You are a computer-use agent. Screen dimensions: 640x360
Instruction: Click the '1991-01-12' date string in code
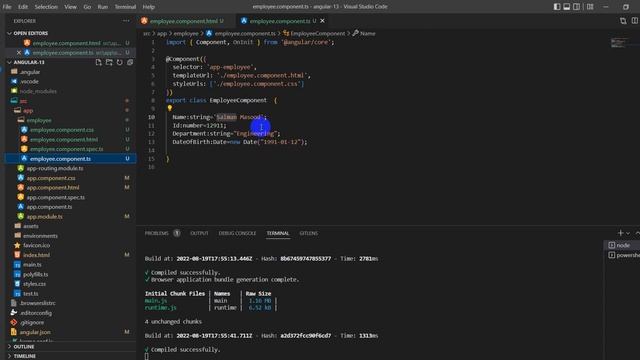click(281, 142)
